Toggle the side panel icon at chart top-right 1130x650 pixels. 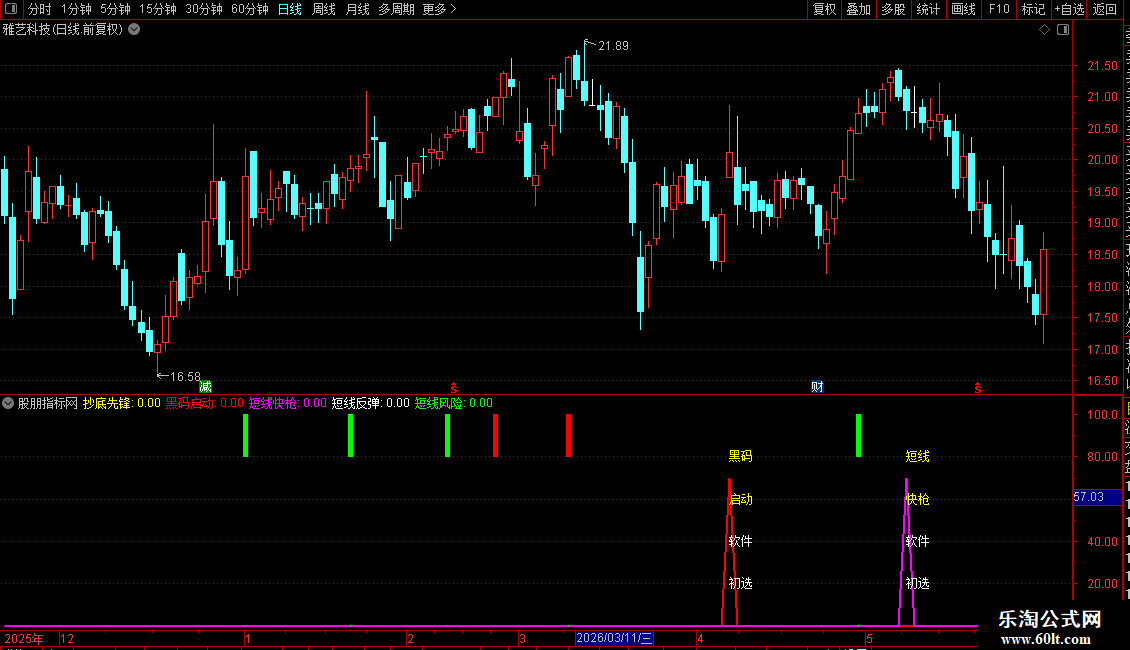click(1063, 30)
